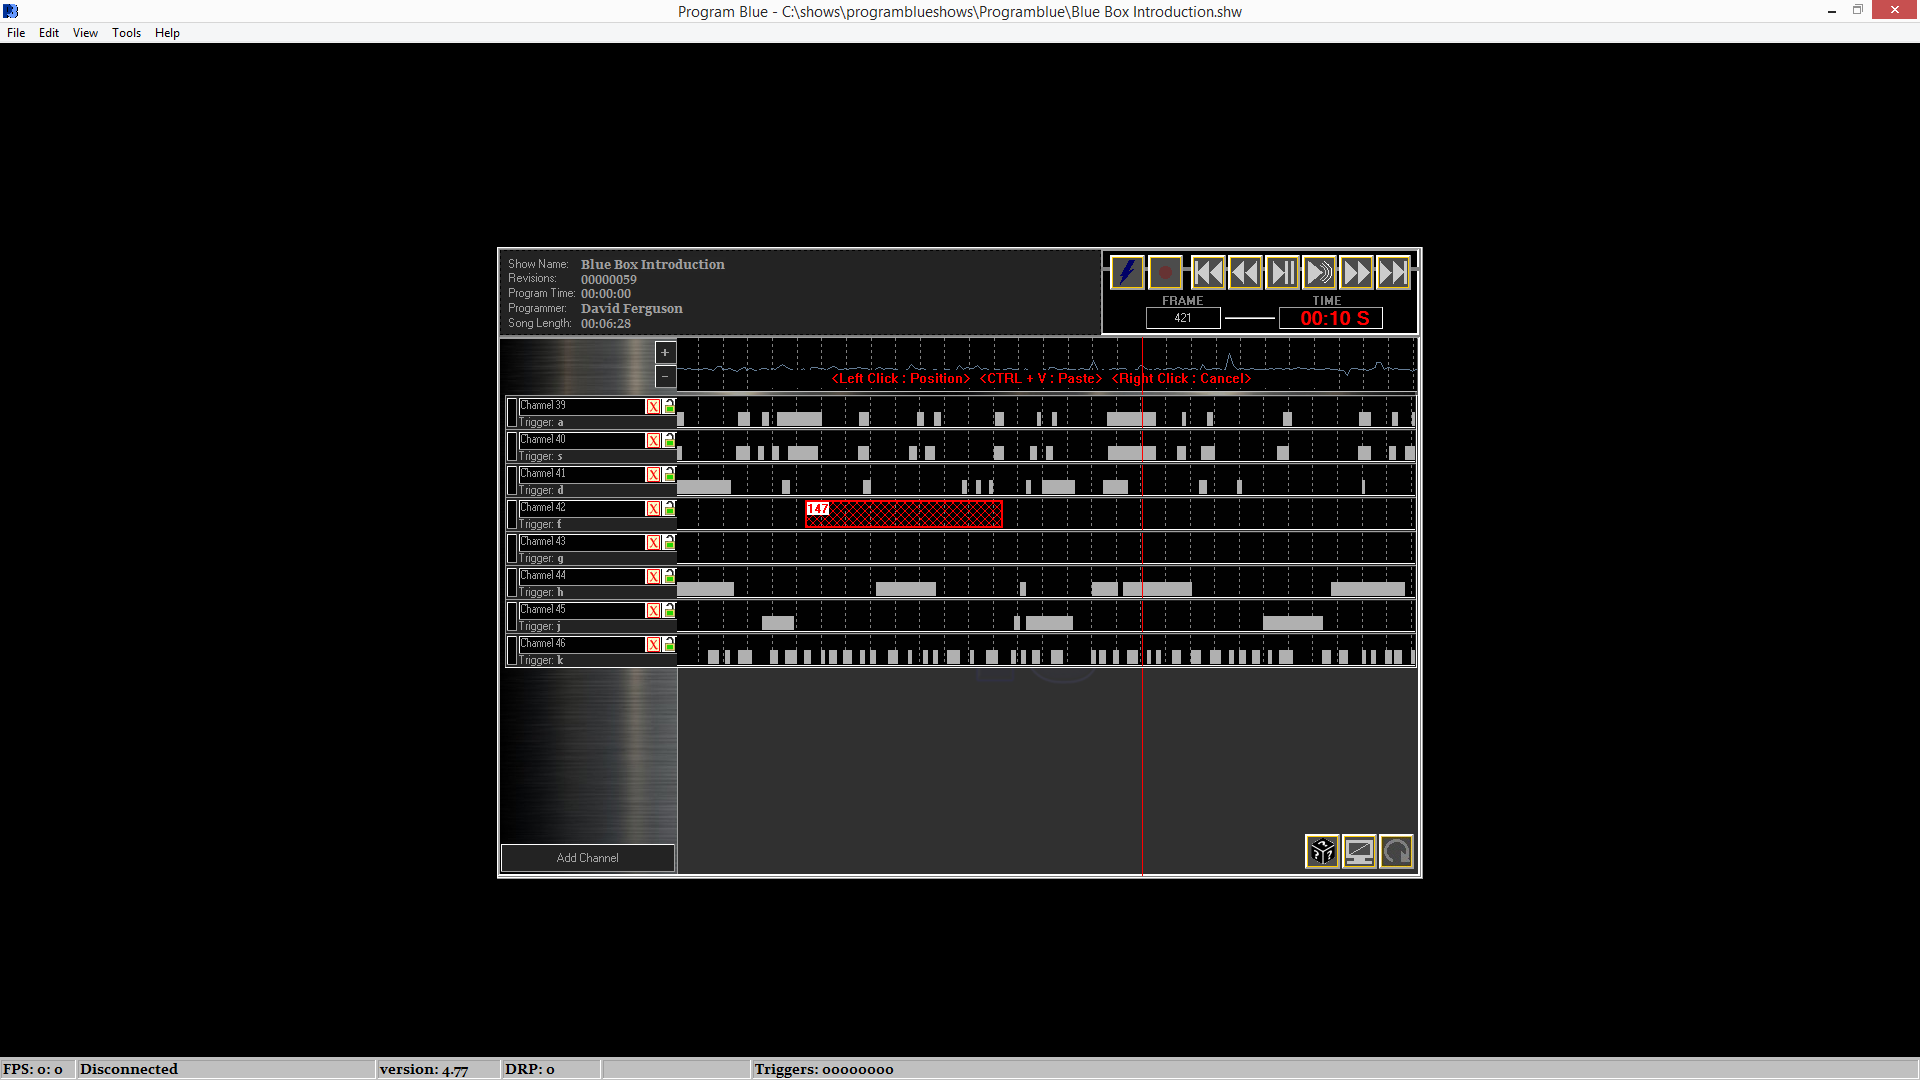The image size is (1920, 1080).
Task: Click the monitor display icon near bottom right
Action: 1359,852
